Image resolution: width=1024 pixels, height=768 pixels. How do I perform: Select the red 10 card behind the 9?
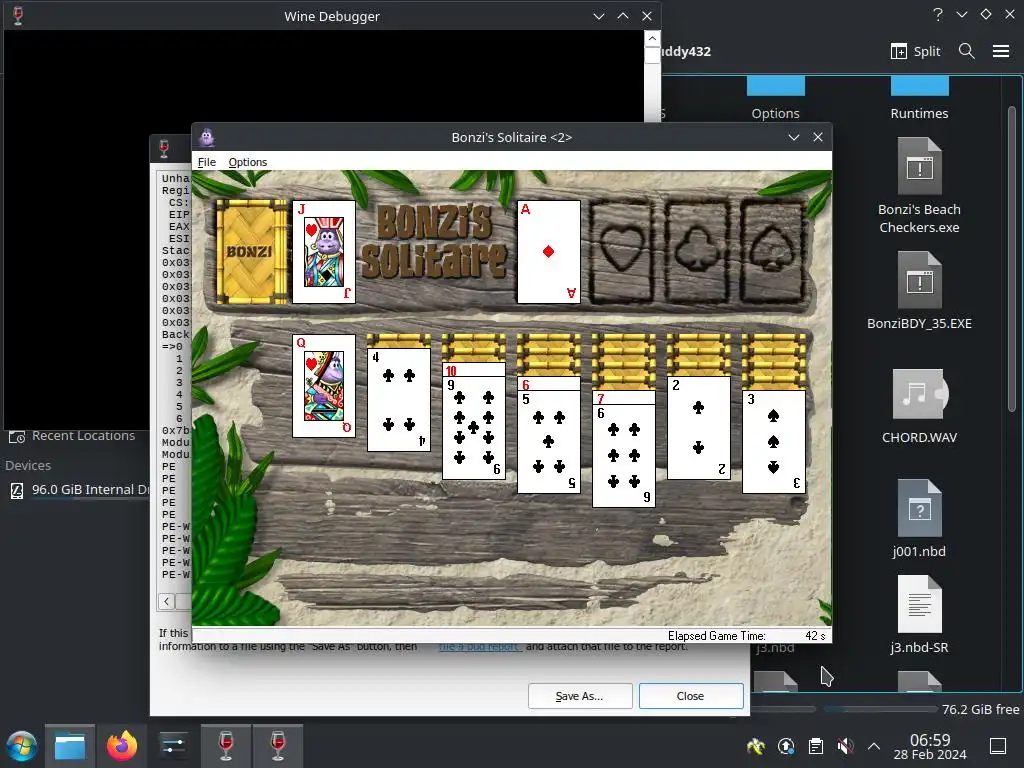(x=474, y=370)
